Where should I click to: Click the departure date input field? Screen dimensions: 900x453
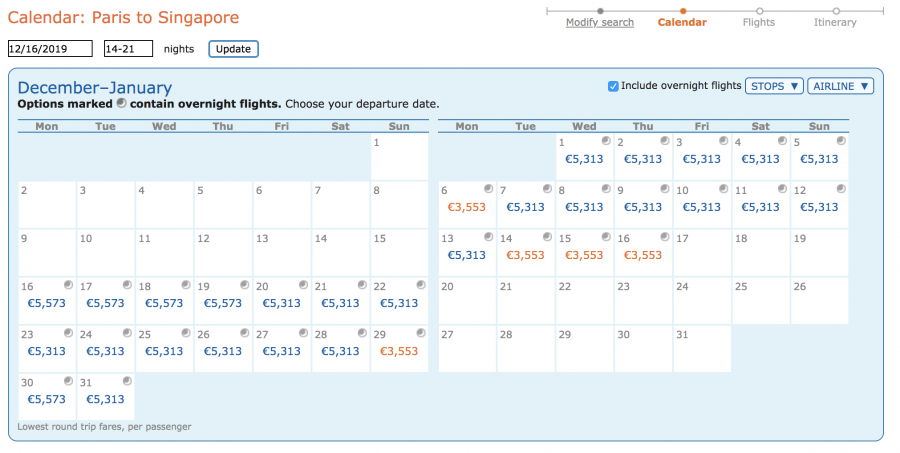50,48
